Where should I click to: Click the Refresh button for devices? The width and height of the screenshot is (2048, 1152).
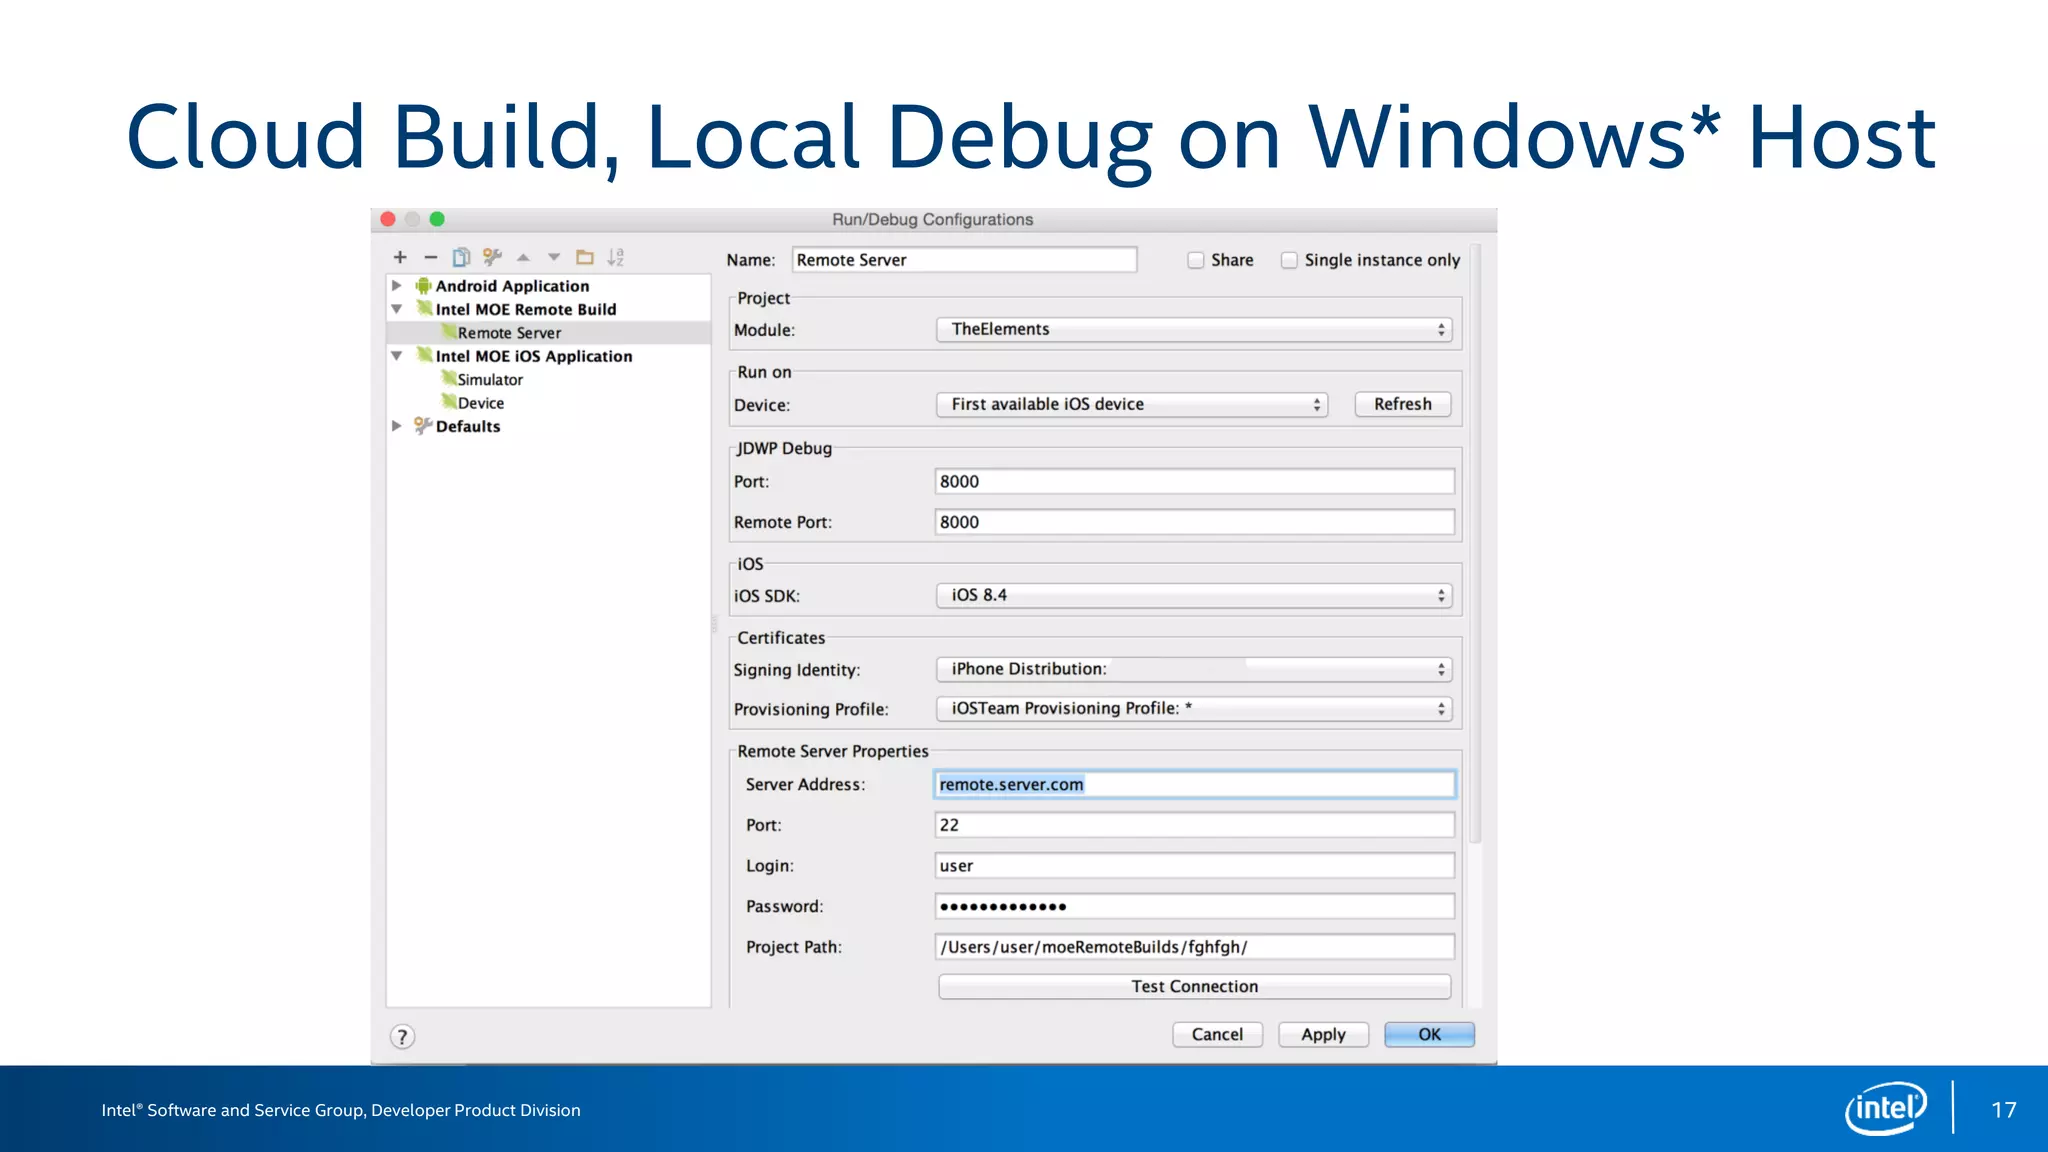[1403, 404]
